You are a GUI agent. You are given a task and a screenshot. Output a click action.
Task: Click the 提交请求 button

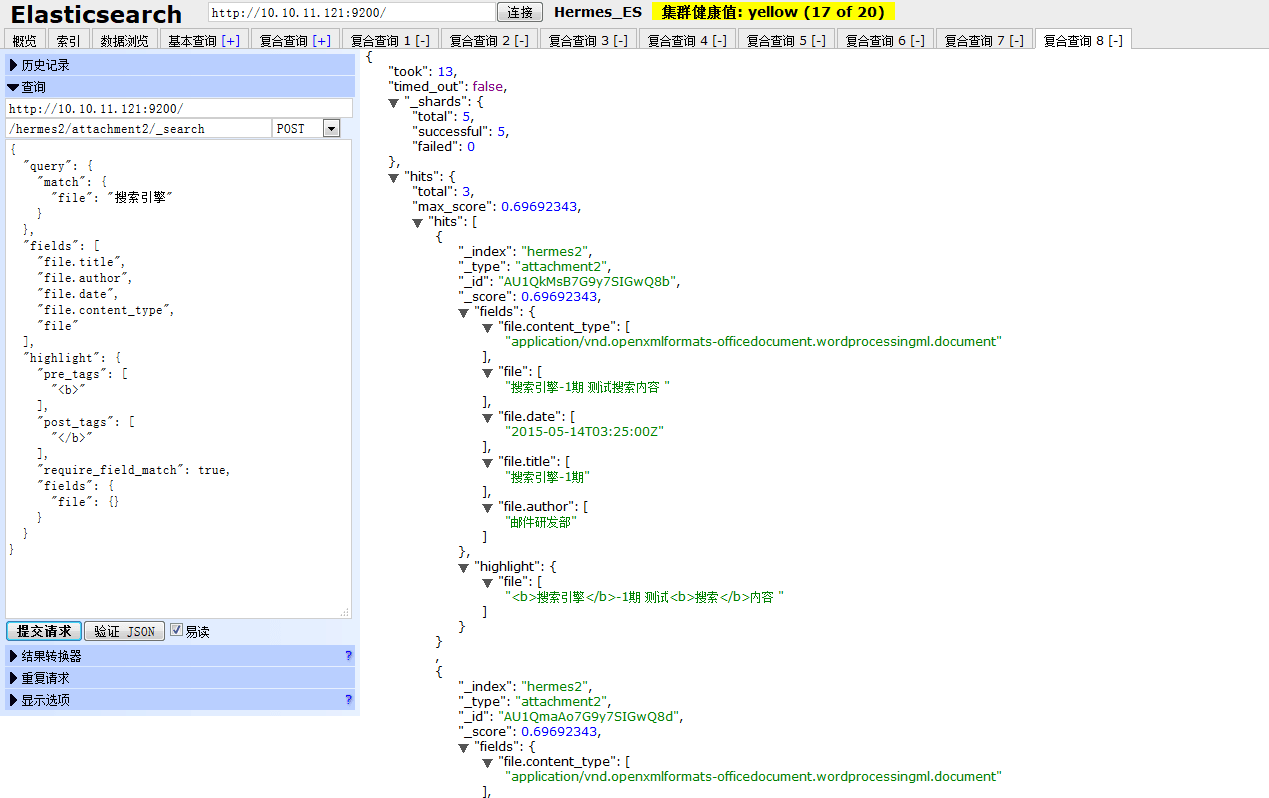(x=44, y=631)
